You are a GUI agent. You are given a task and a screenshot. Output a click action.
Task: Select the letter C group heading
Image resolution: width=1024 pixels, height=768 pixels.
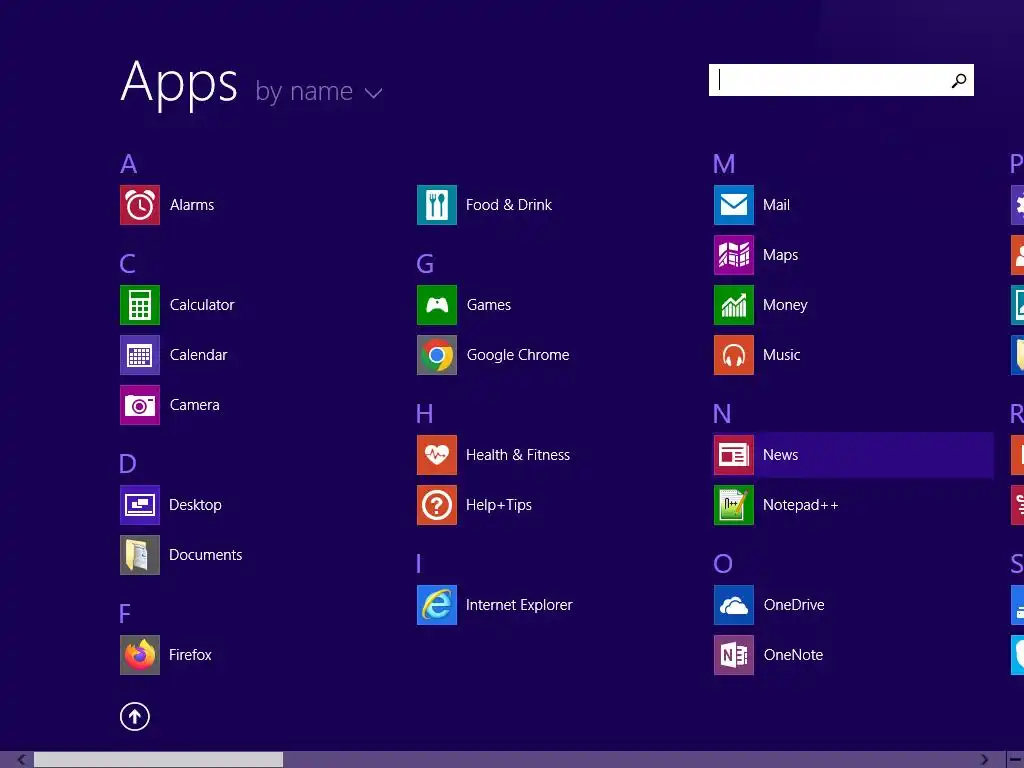click(128, 264)
